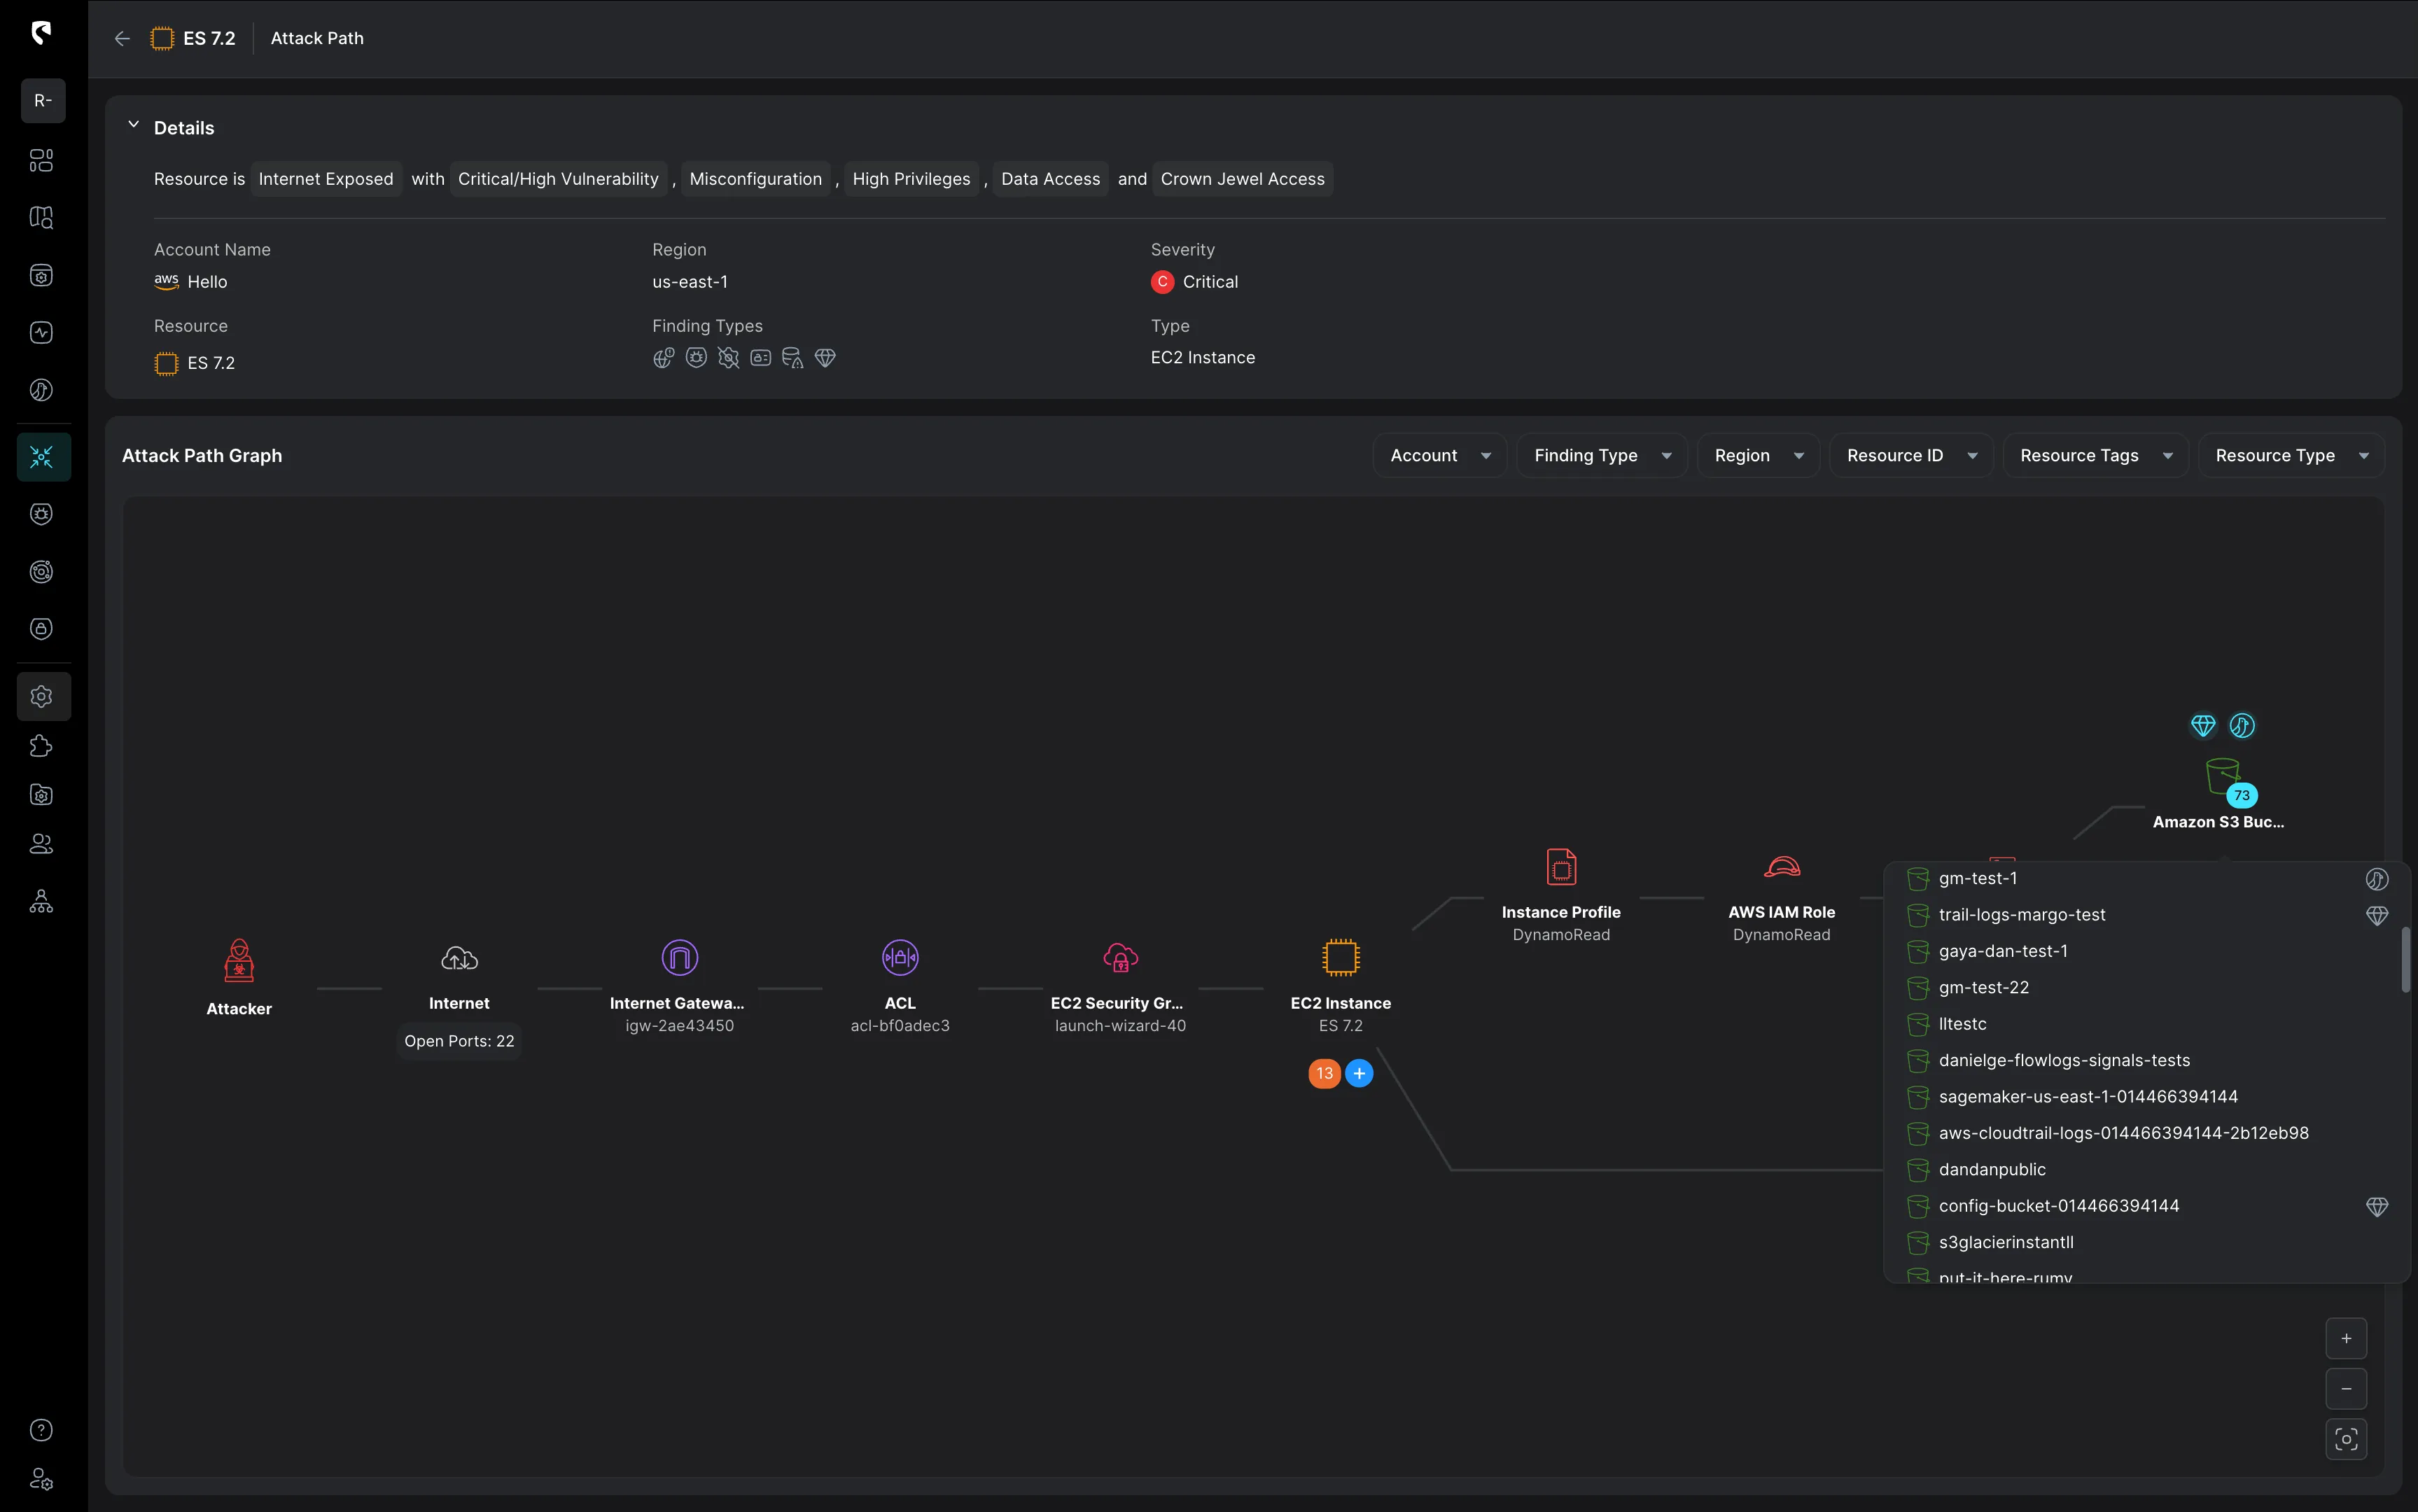
Task: Open the users sidebar icon
Action: (x=41, y=844)
